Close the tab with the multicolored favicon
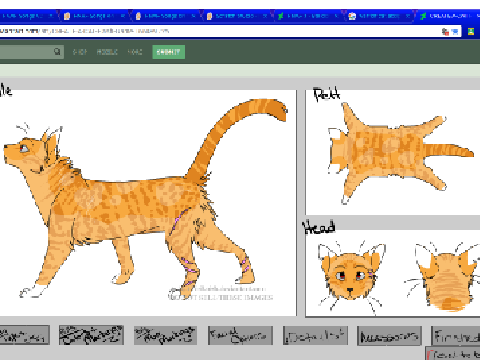 pos(408,16)
